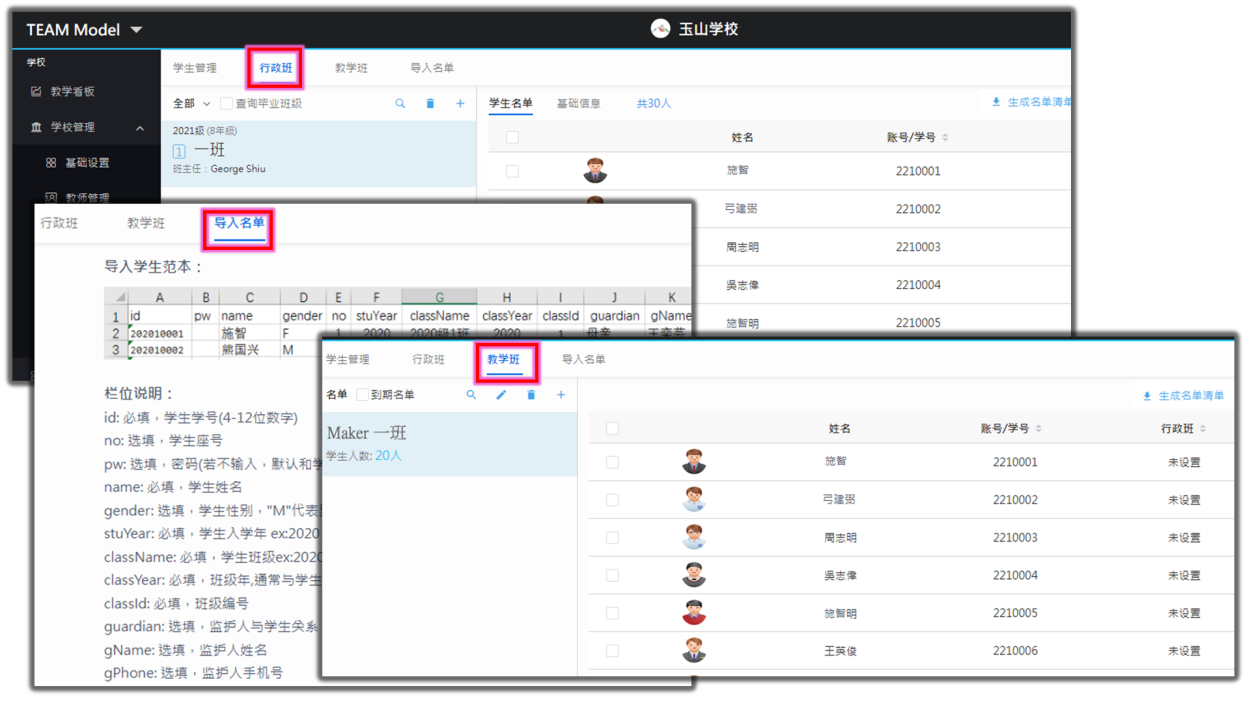The width and height of the screenshot is (1250, 703).
Task: Click 生成名单清单 in the 教学班 window
Action: click(1183, 396)
